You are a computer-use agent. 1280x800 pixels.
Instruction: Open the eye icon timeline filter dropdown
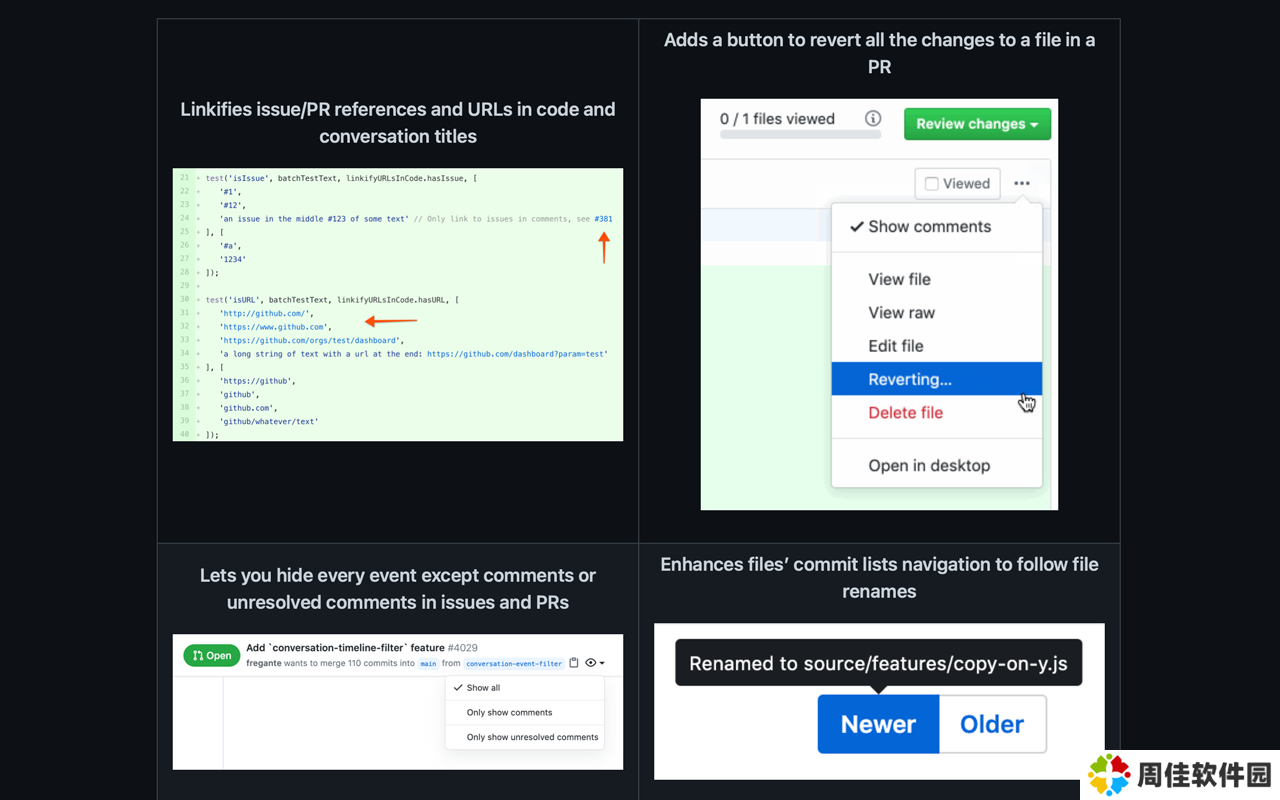pos(594,663)
